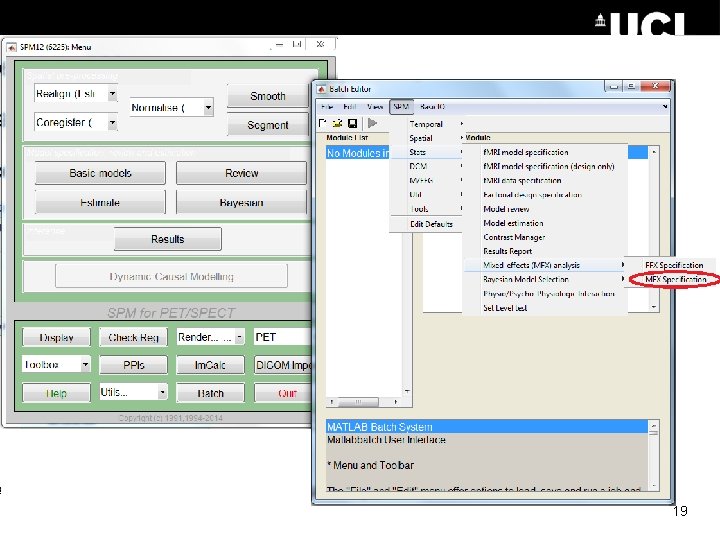Click the Check Reg button
Image resolution: width=720 pixels, height=540 pixels.
(134, 338)
